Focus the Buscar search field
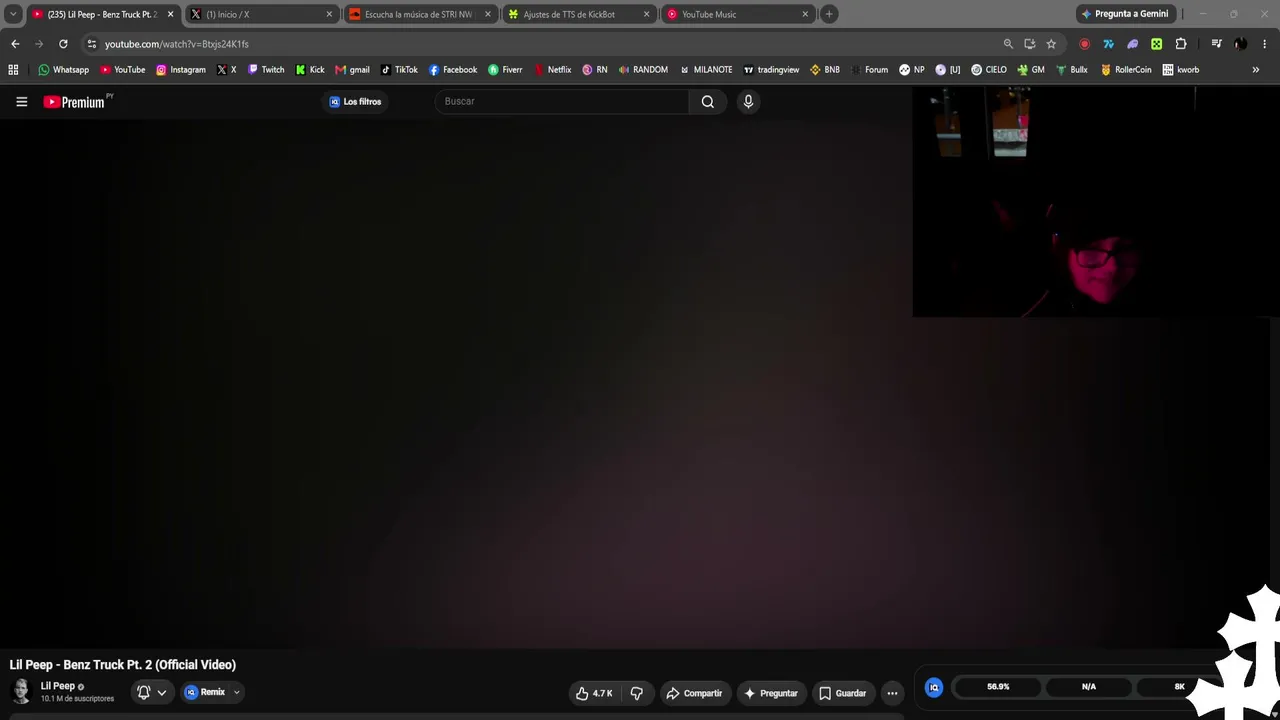This screenshot has height=720, width=1280. point(562,101)
